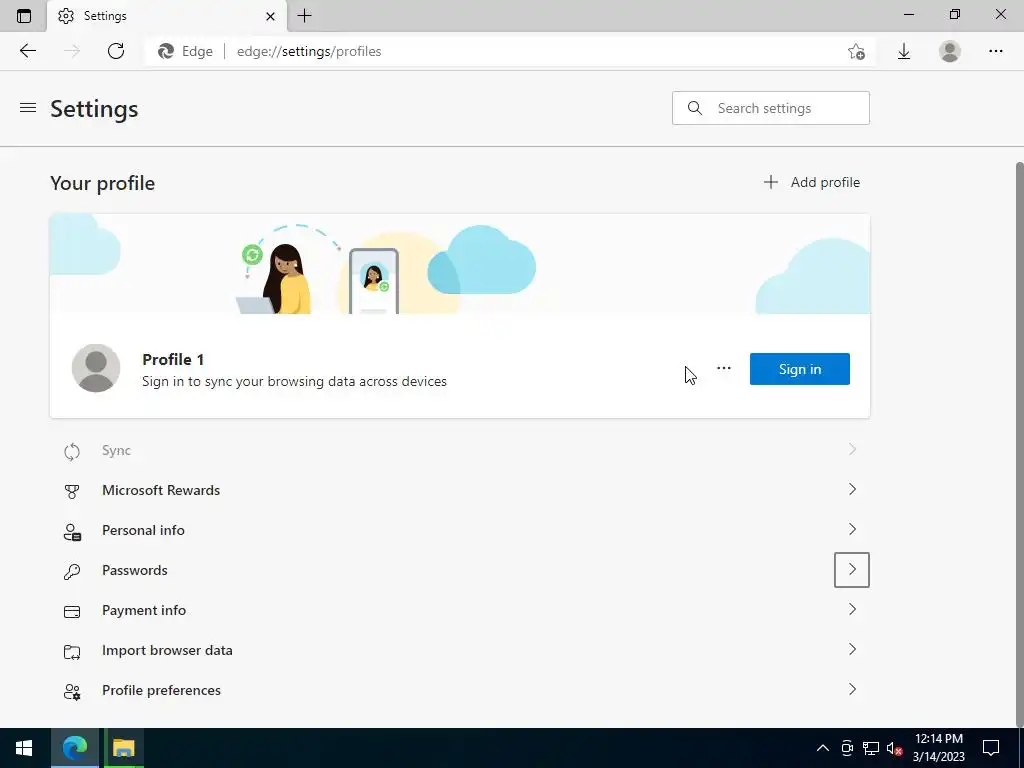
Task: Click the Your profile heading
Action: pyautogui.click(x=103, y=184)
